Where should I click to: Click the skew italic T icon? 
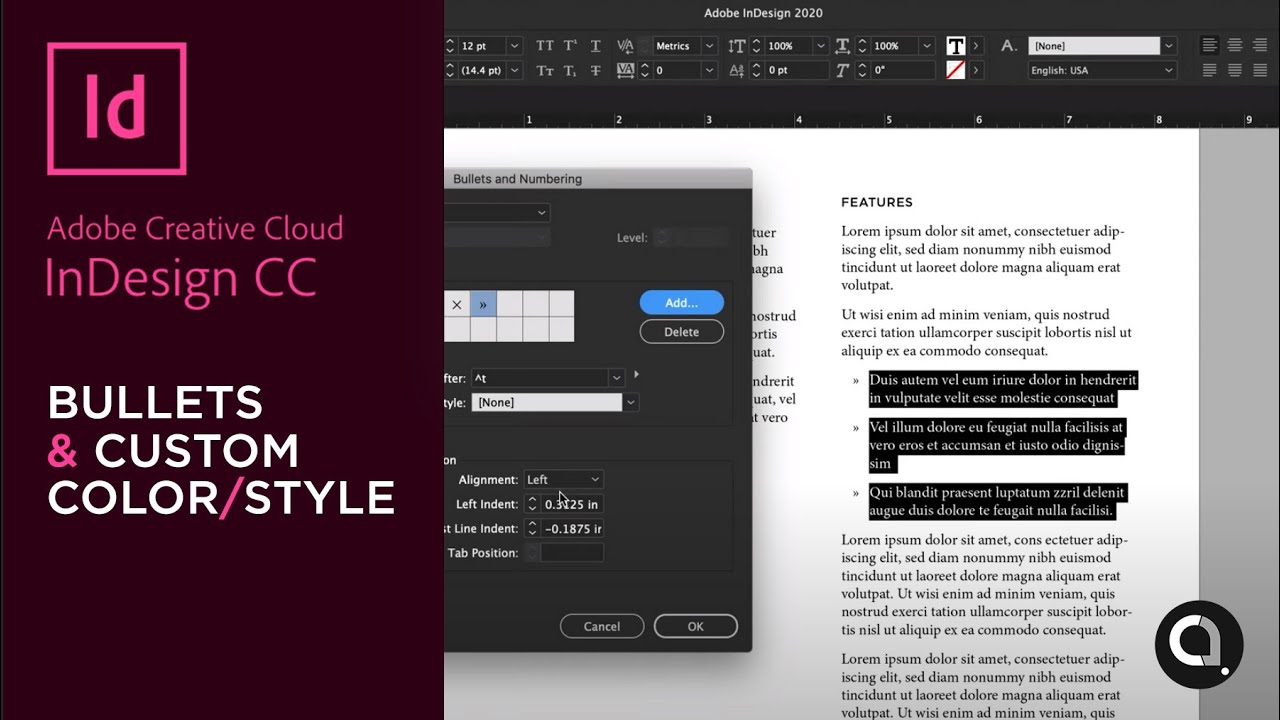[x=842, y=70]
